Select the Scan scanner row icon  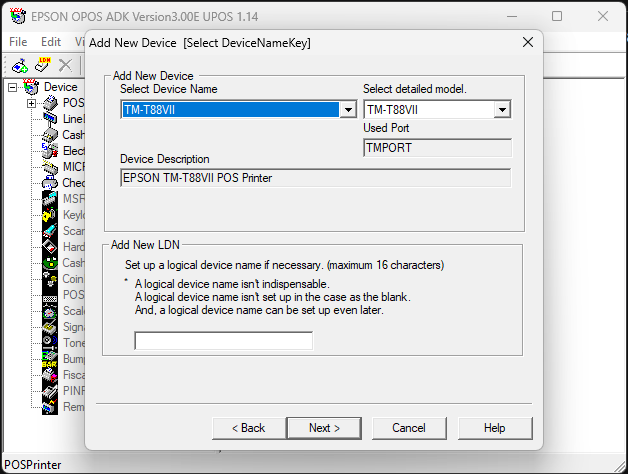50,231
